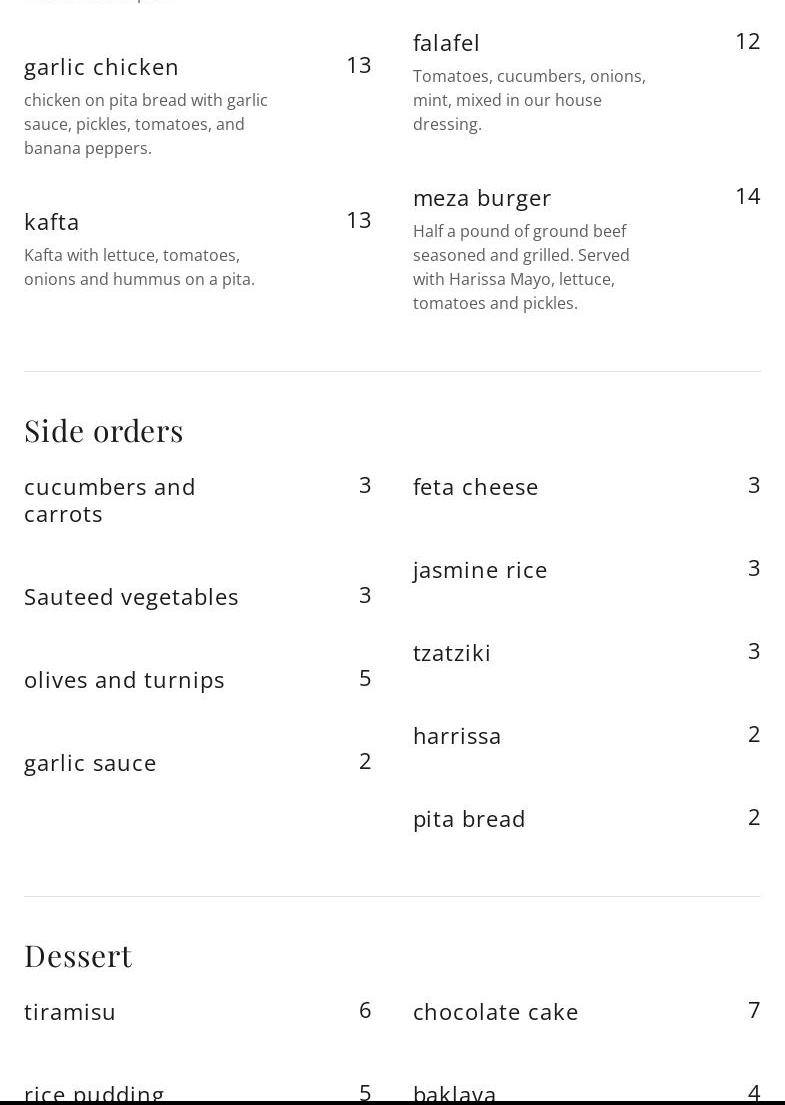This screenshot has width=785, height=1105.
Task: Click the garlic chicken menu item
Action: 101,67
